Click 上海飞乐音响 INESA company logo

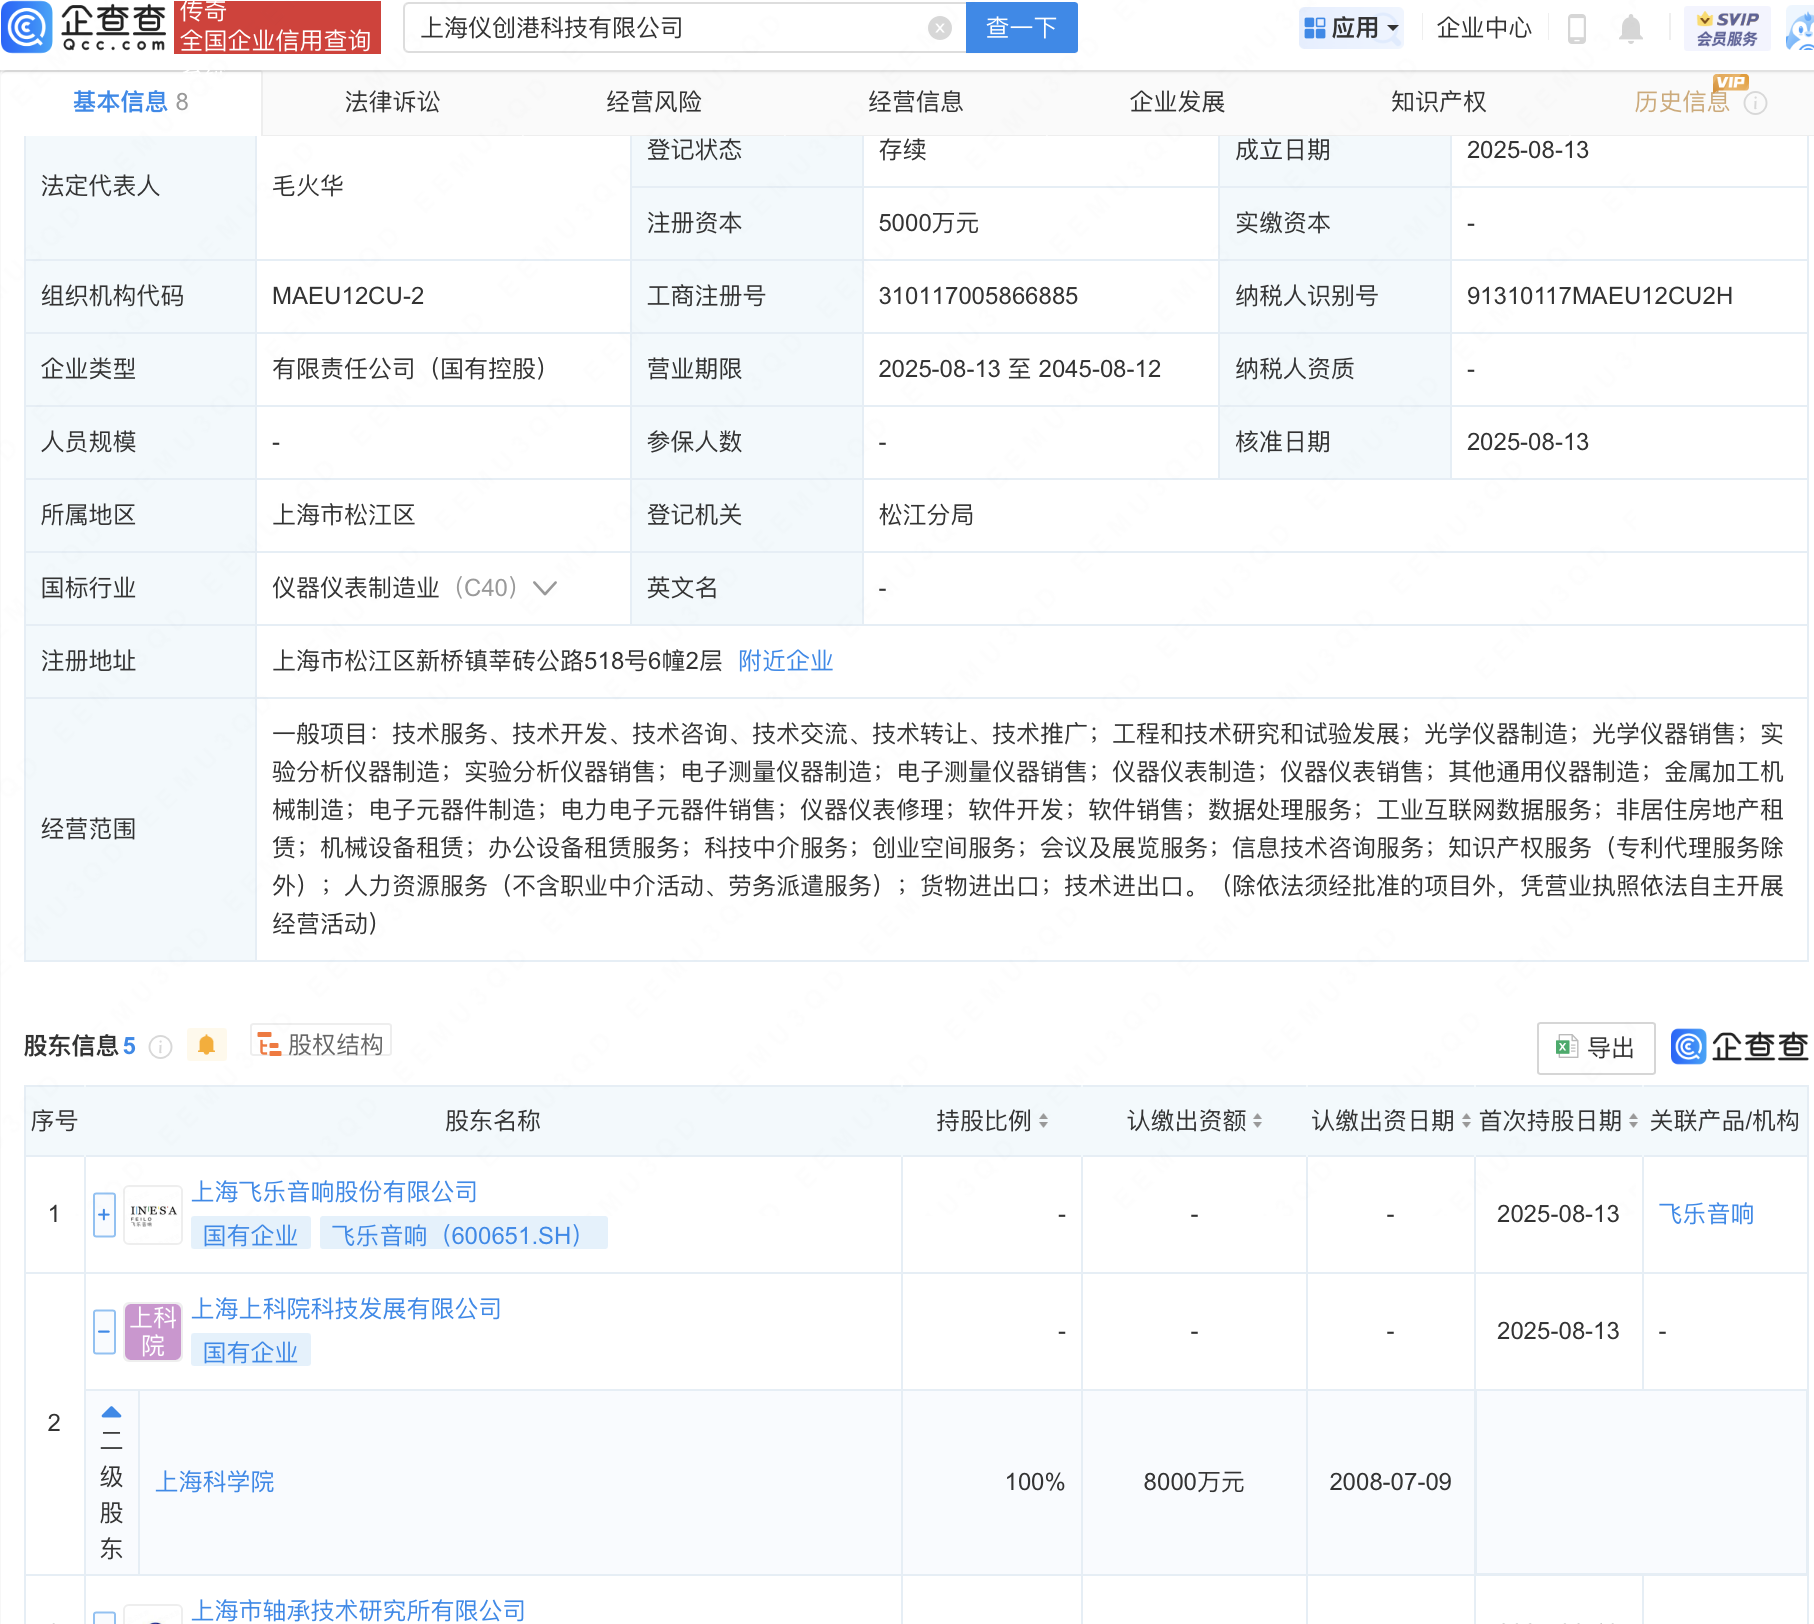click(153, 1214)
